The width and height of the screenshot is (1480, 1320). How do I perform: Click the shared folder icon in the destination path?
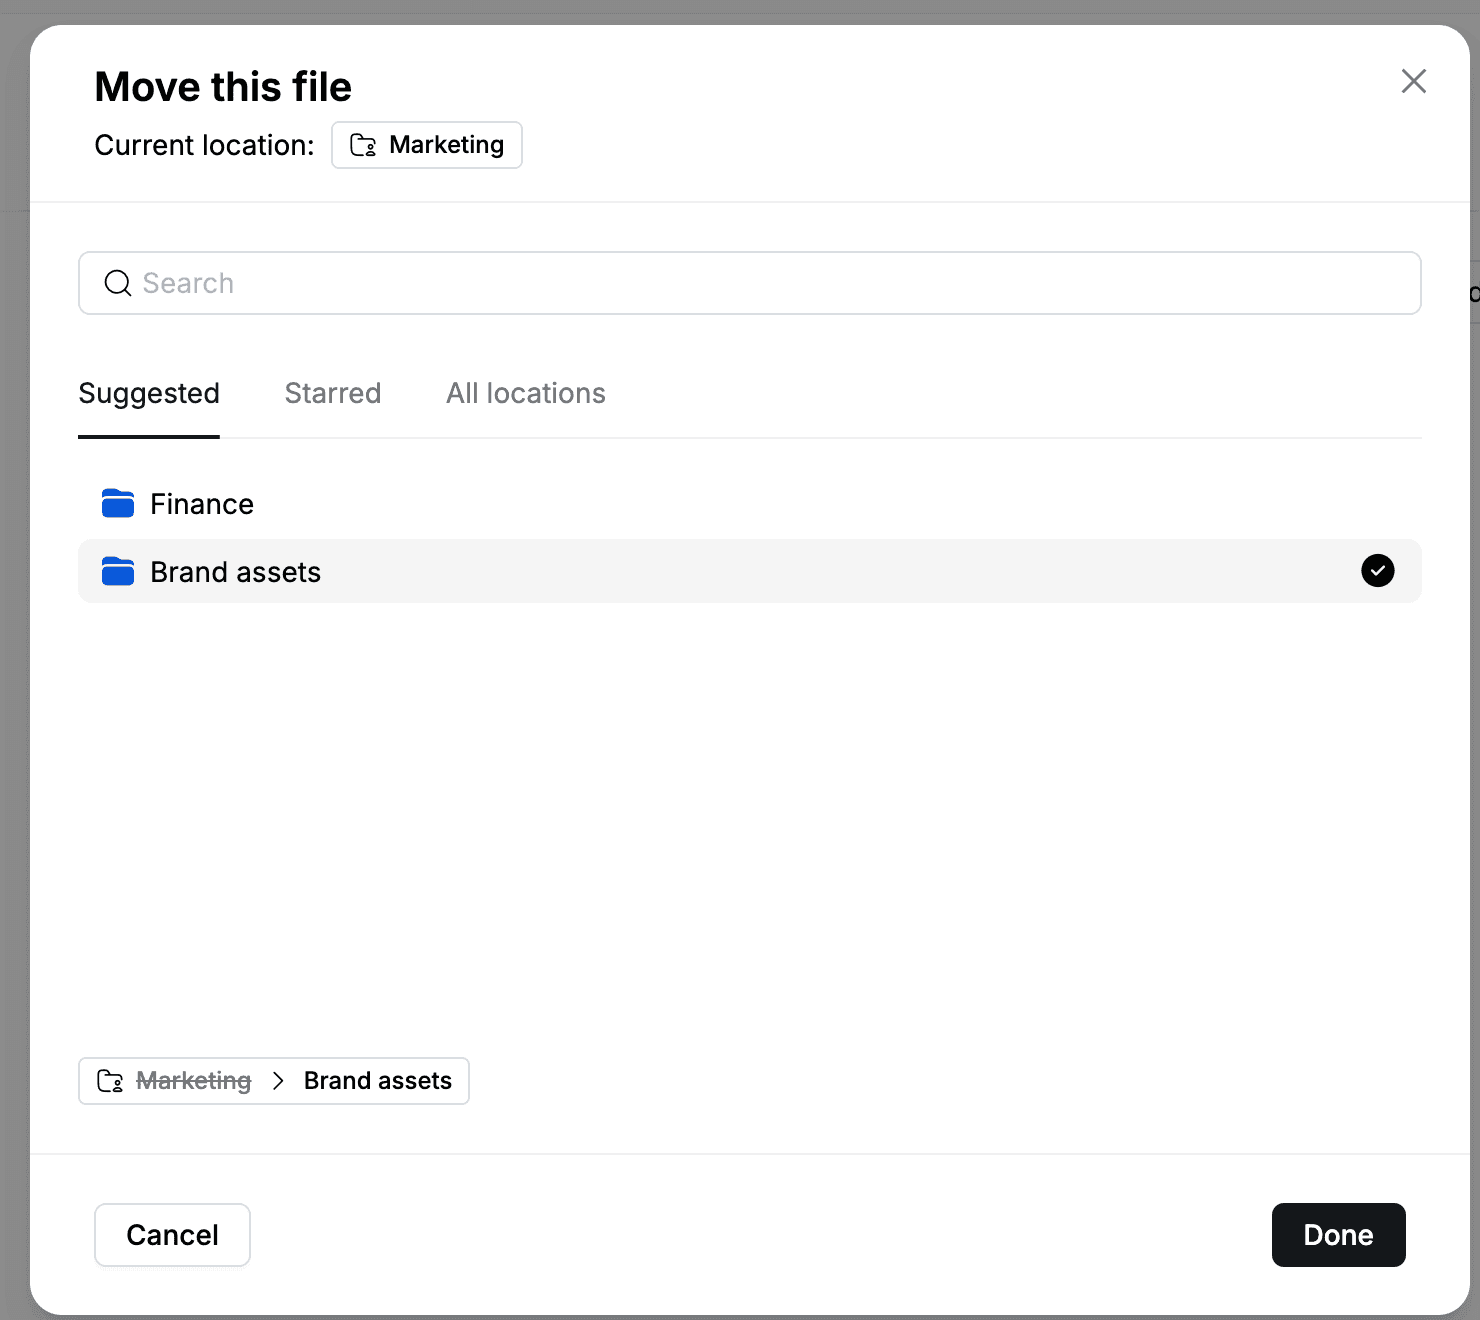click(x=110, y=1081)
